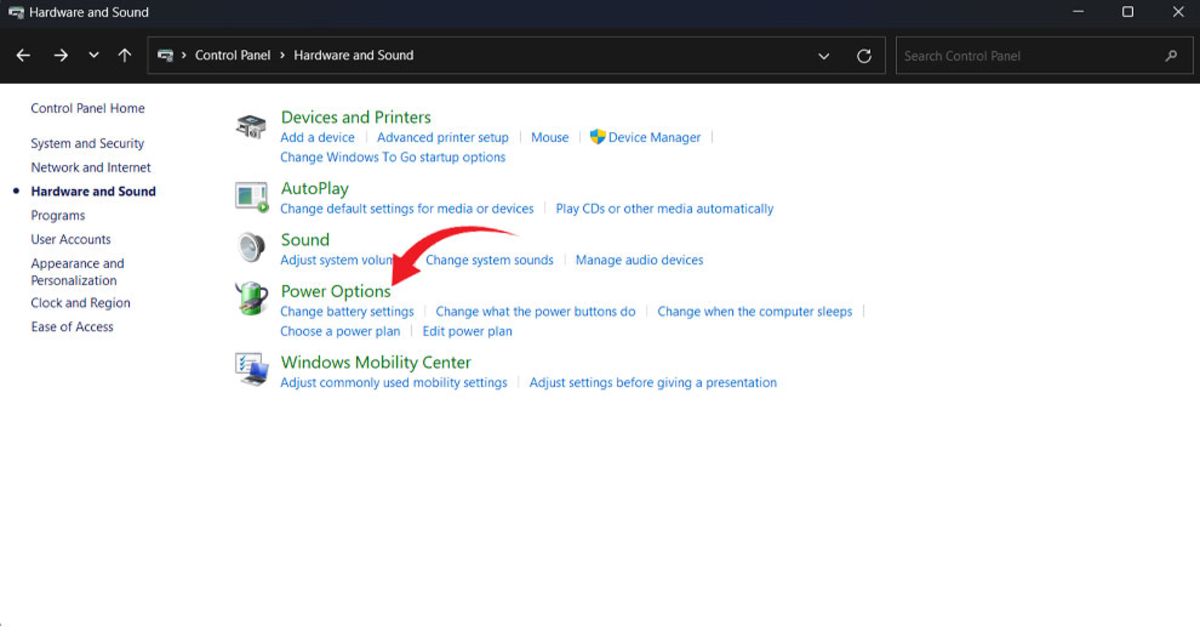
Task: Expand the chevron before Control Panel breadcrumb
Action: point(184,56)
